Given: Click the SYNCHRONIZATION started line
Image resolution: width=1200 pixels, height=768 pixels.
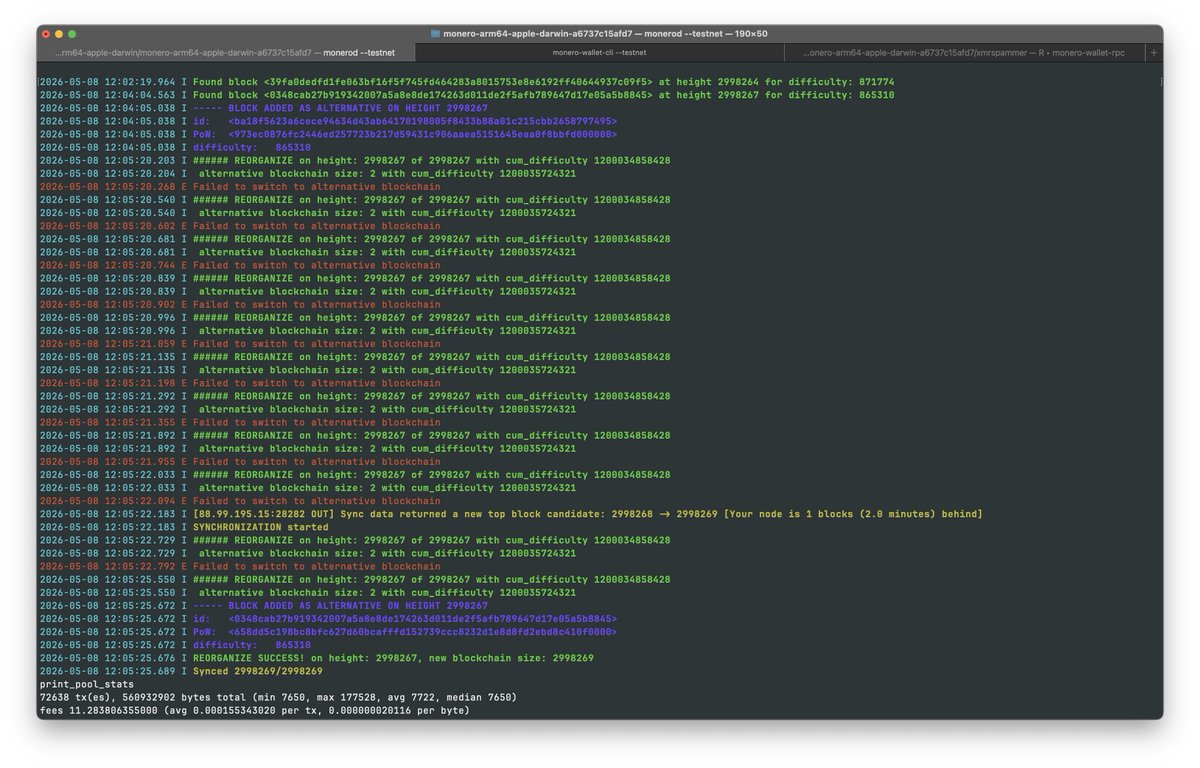Looking at the screenshot, I should [x=184, y=527].
